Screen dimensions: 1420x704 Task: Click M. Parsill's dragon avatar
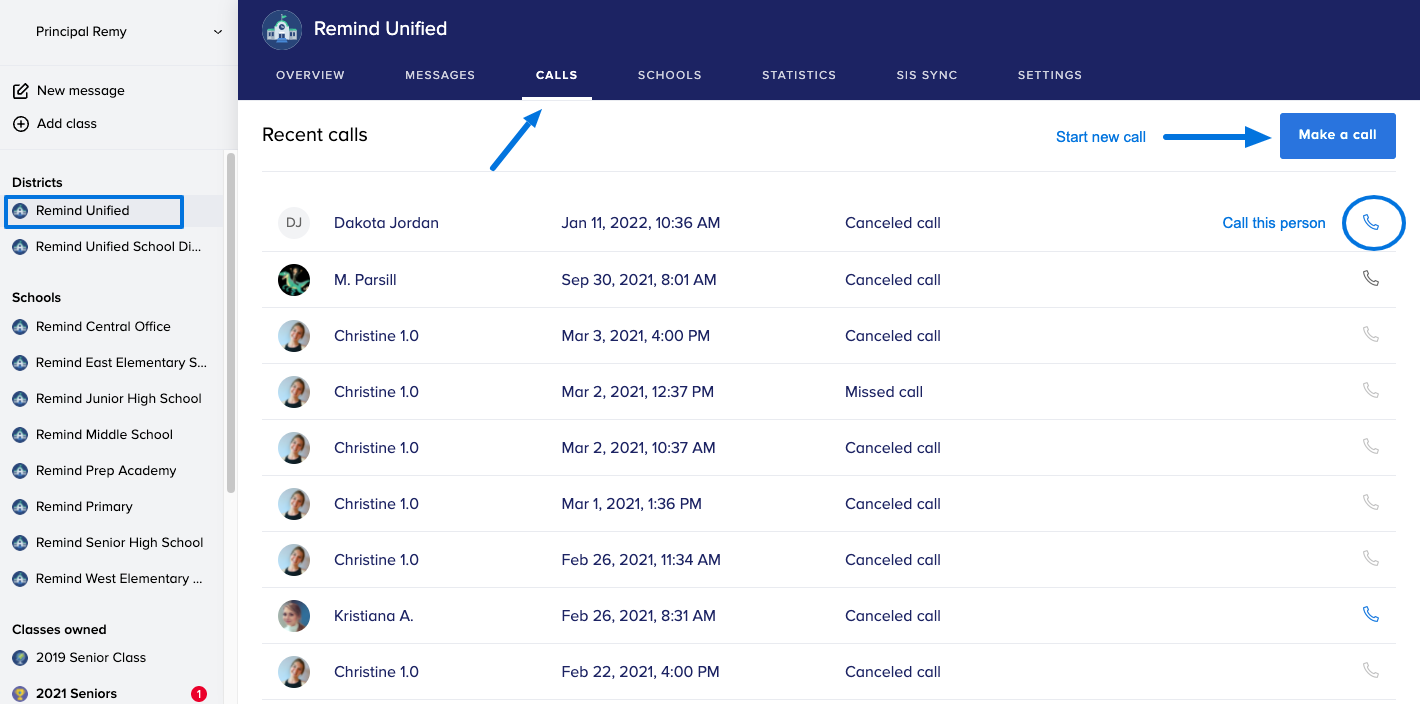click(x=294, y=280)
